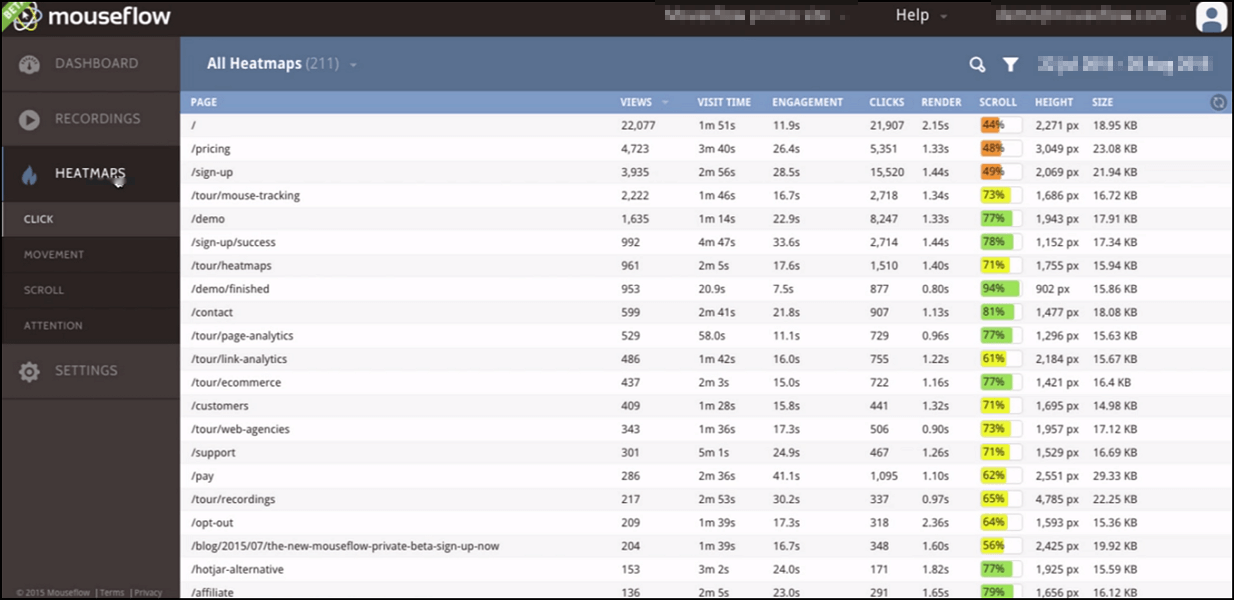This screenshot has height=600, width=1234.
Task: Click the 41.1s engagement value
Action: click(786, 476)
